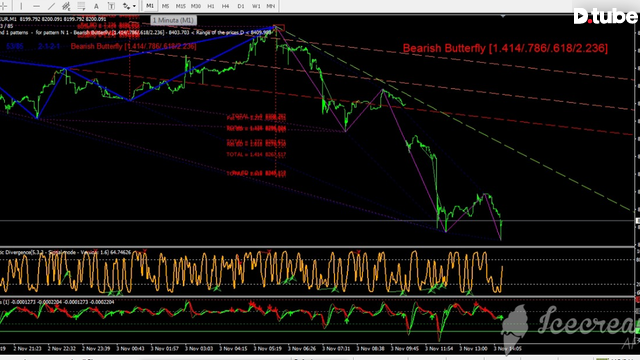Click the Divergence indicator label text
This screenshot has height=360, width=640.
[65, 252]
